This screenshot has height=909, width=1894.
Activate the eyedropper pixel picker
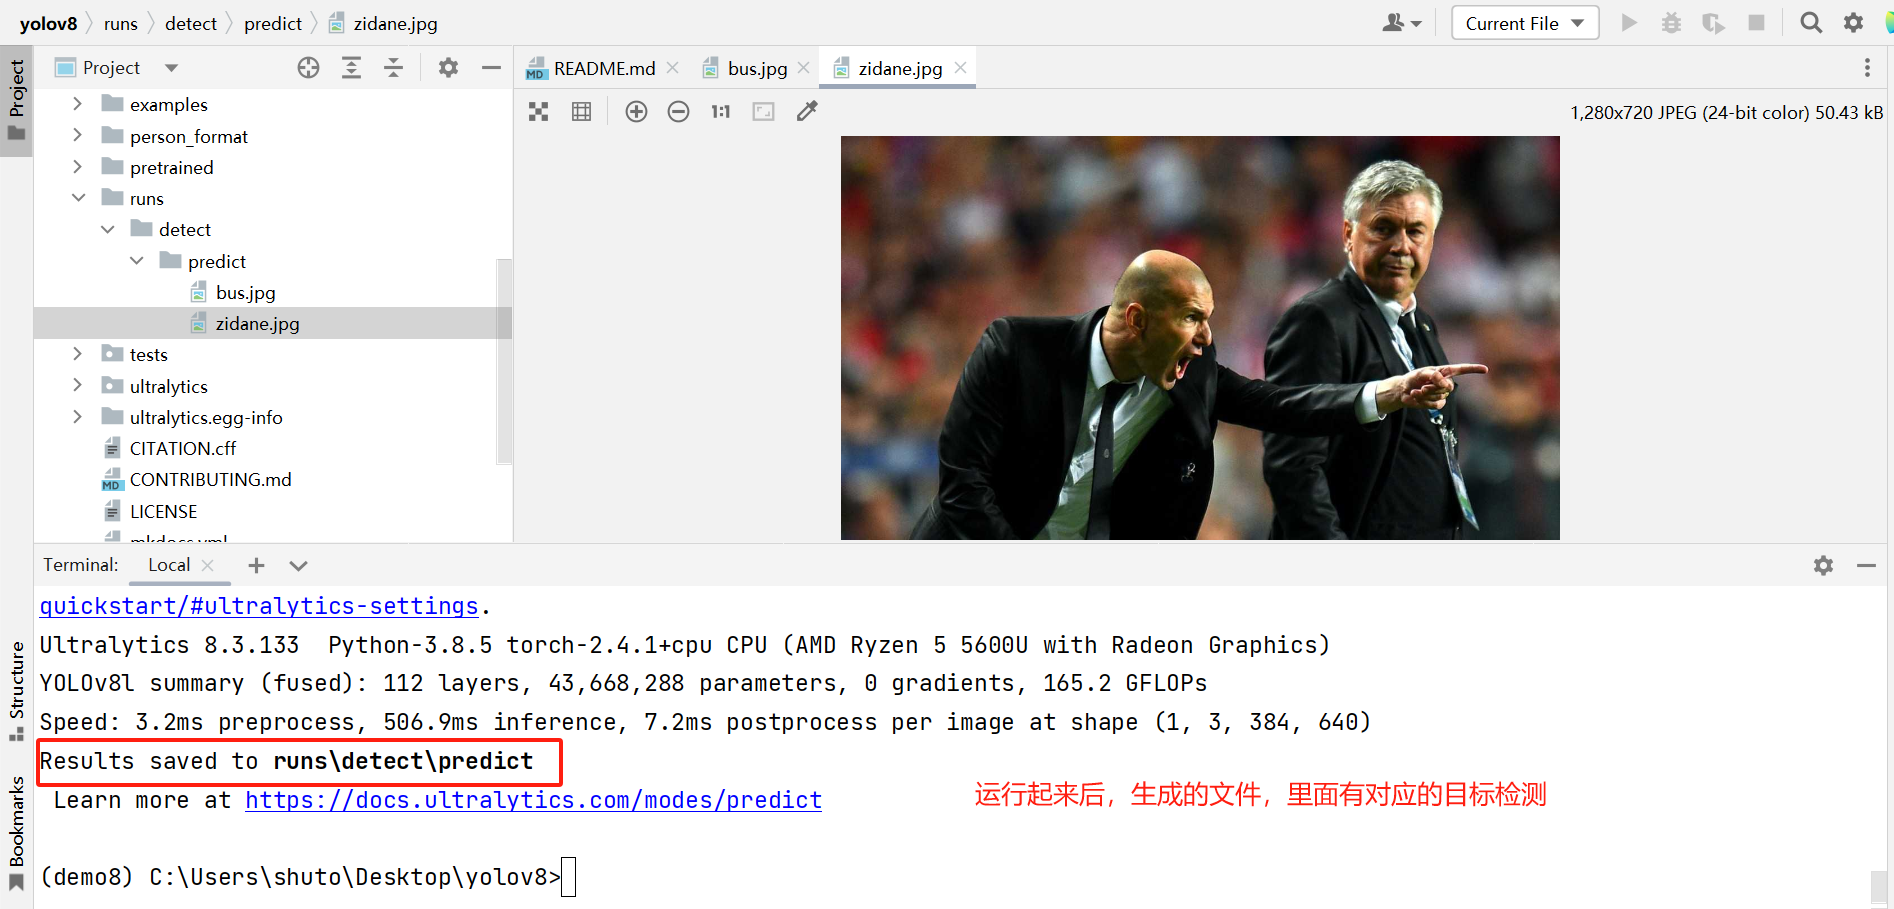(807, 111)
